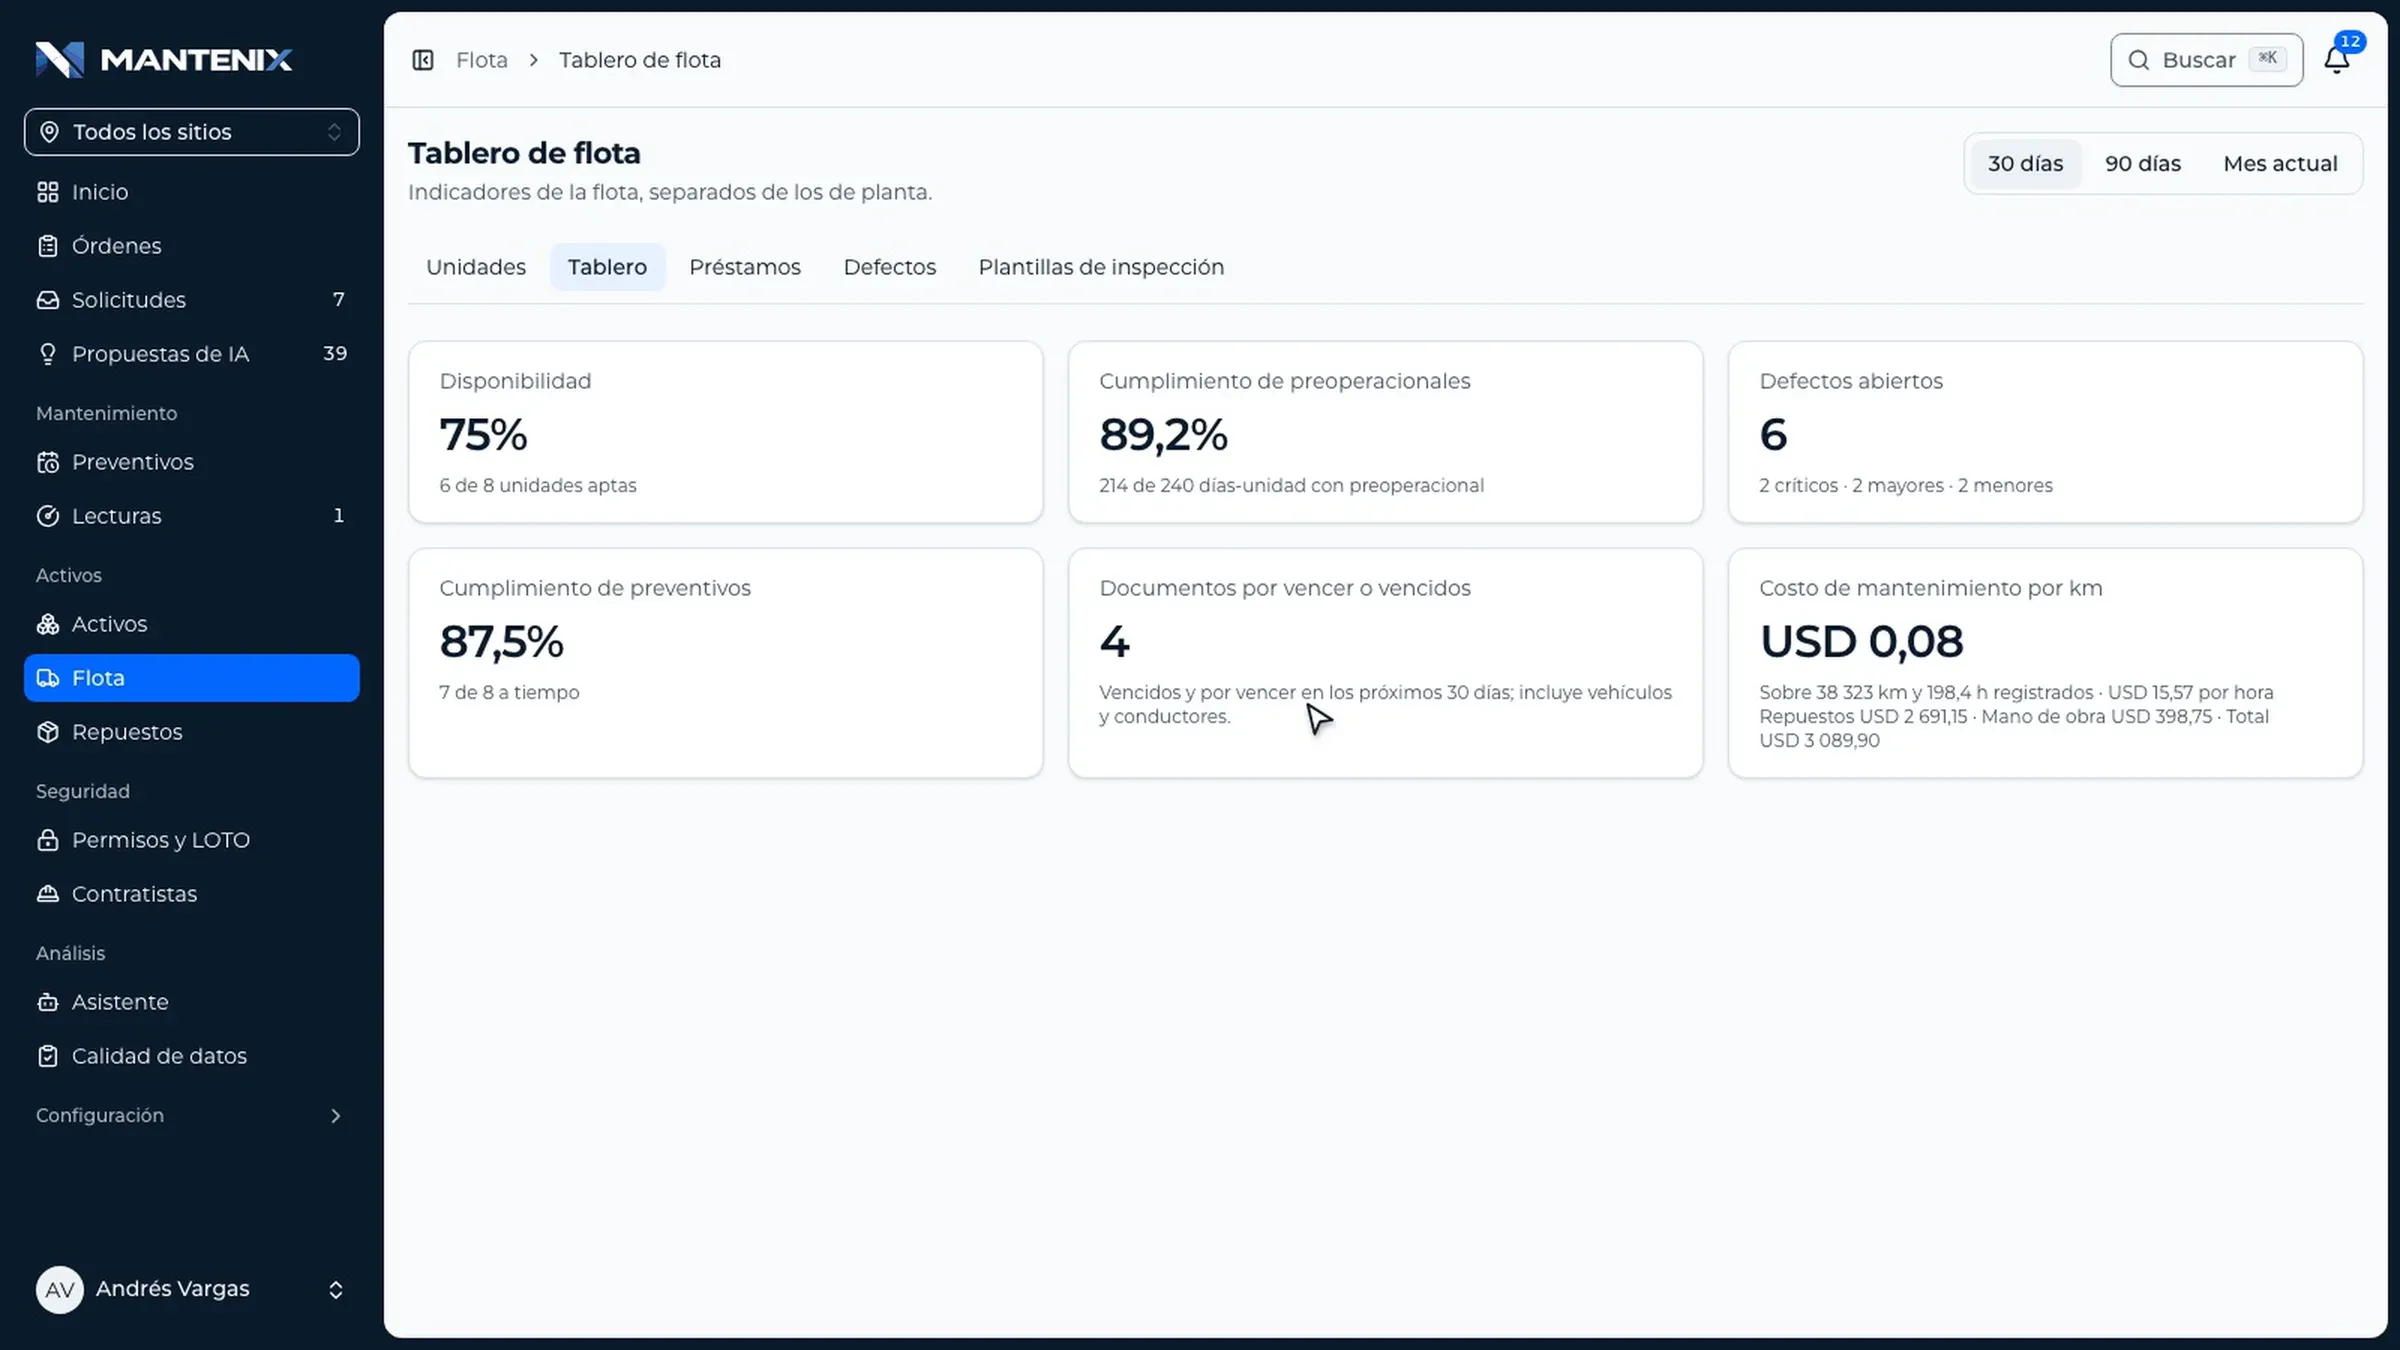Screen dimensions: 2400x1350
Task: Click Solicitudes inbox icon
Action: (48, 300)
